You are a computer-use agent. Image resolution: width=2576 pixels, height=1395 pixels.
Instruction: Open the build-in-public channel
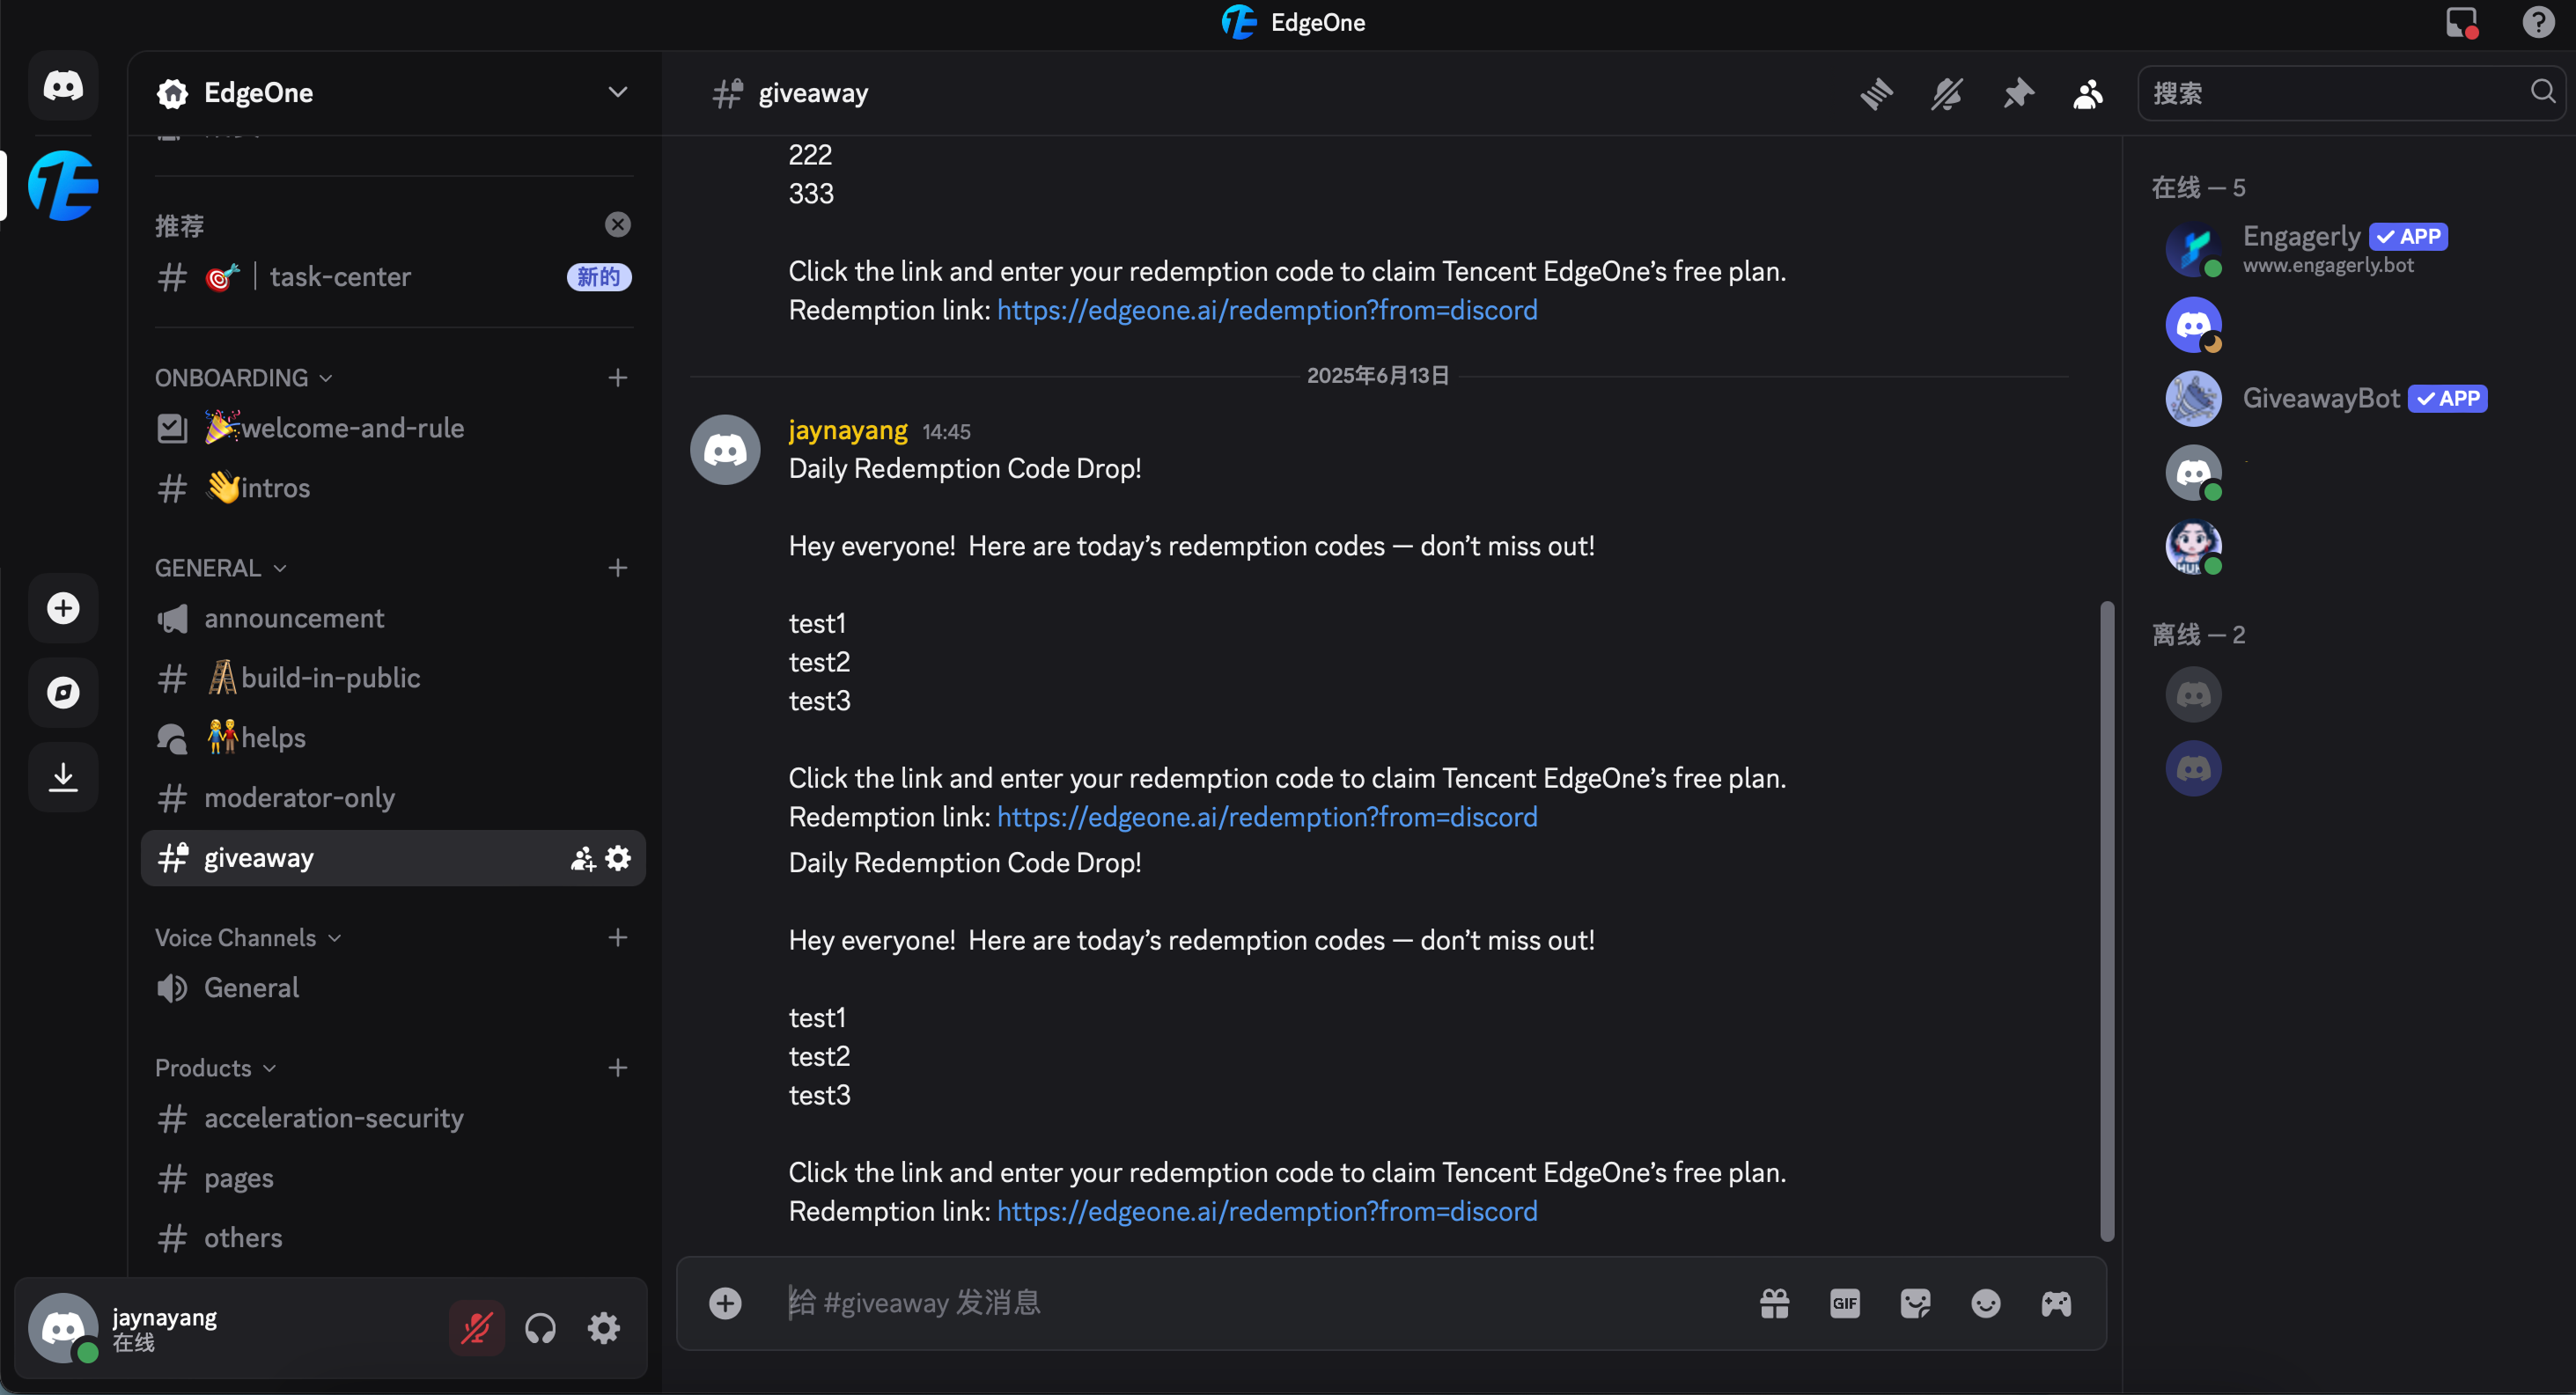[394, 678]
